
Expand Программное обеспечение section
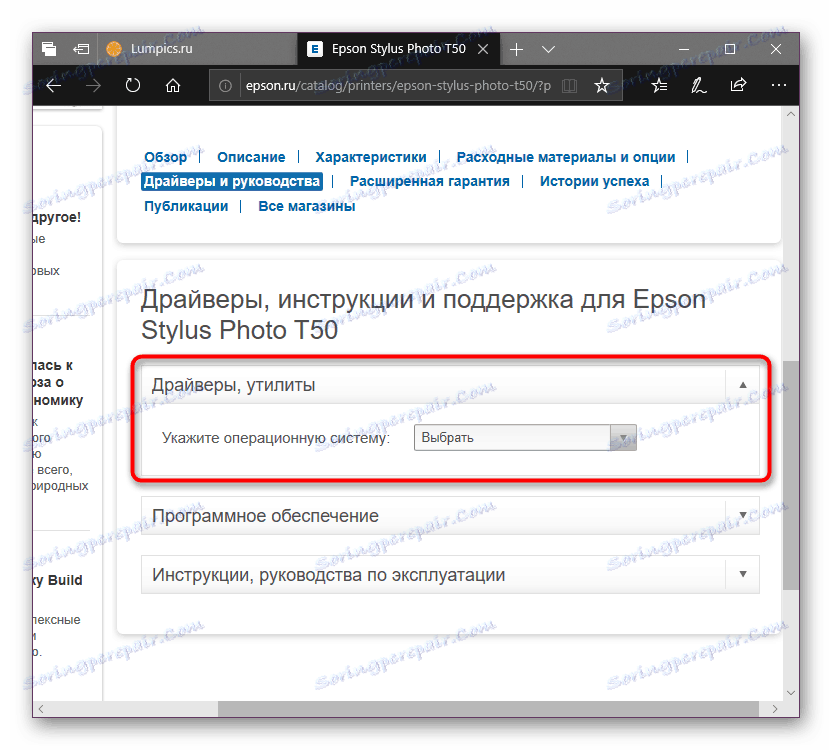pyautogui.click(x=450, y=515)
